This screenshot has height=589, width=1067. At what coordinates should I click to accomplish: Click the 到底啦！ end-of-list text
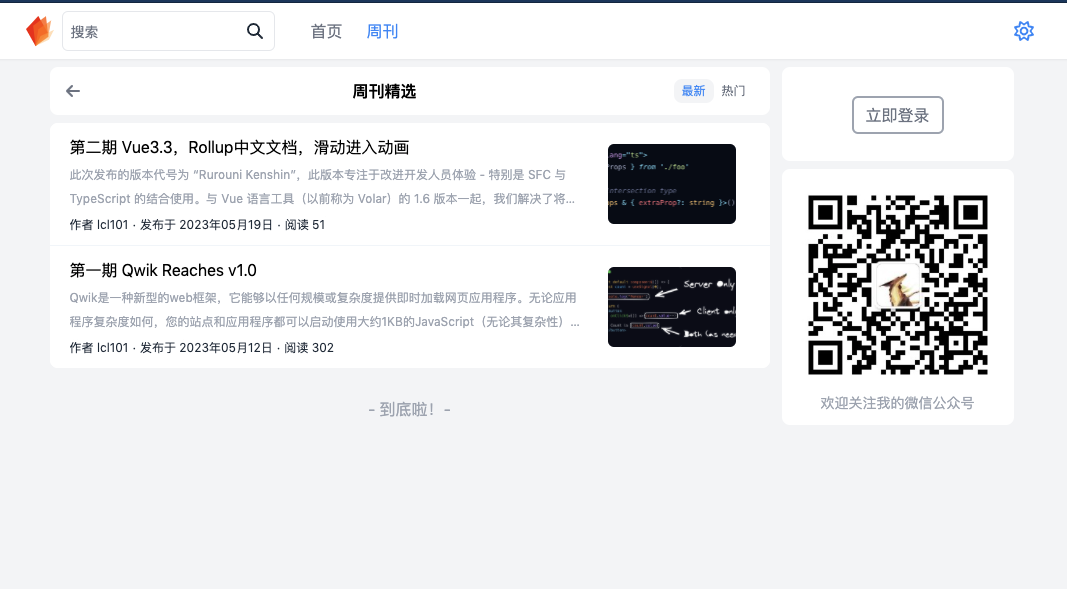point(410,409)
